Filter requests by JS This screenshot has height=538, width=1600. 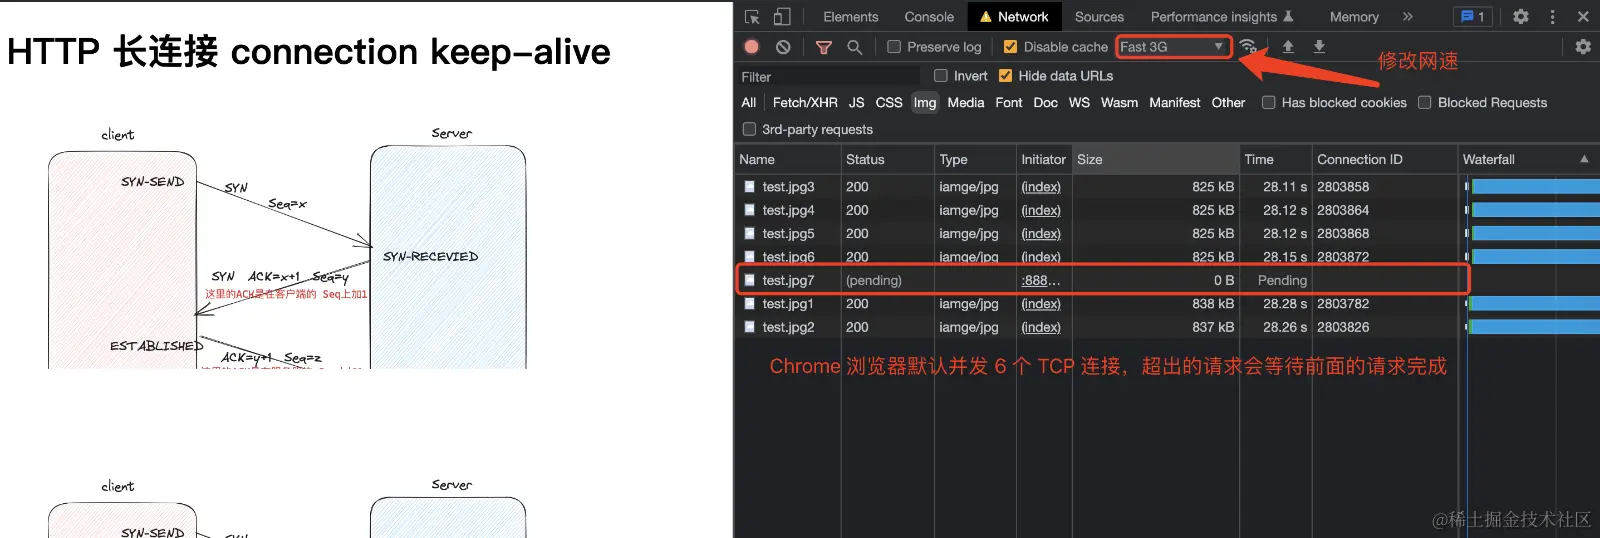point(857,103)
